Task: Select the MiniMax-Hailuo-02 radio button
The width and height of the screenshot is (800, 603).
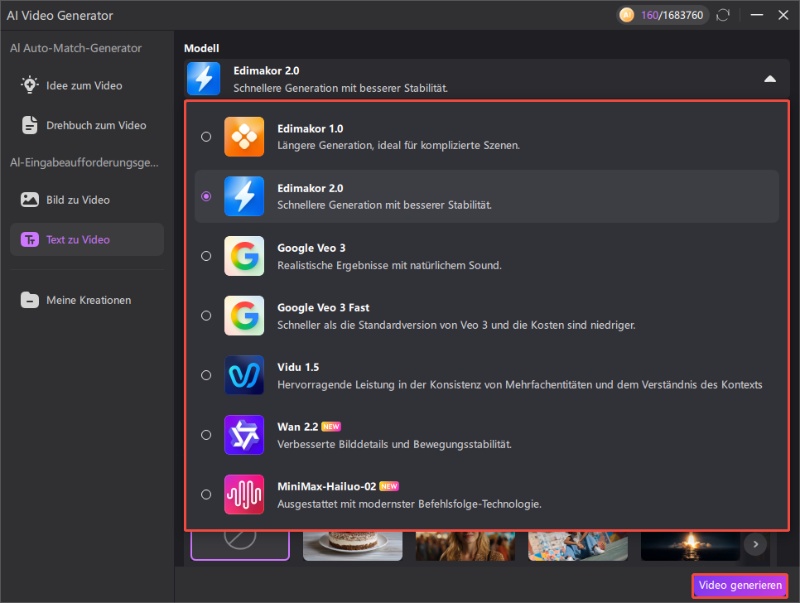Action: click(x=206, y=494)
